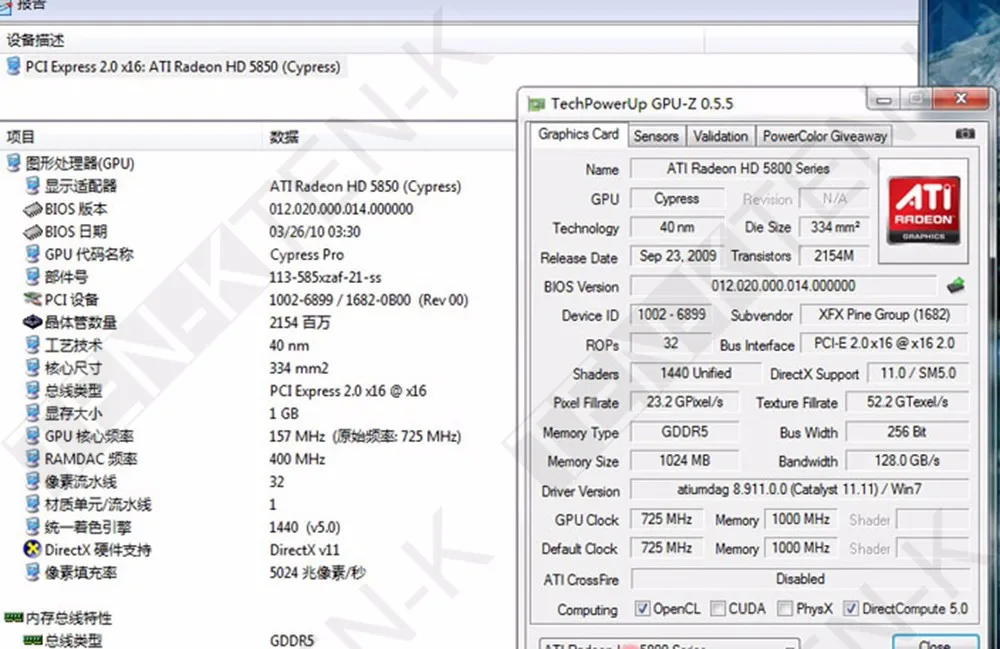
Task: Click the 设备描述 header label
Action: pyautogui.click(x=35, y=40)
